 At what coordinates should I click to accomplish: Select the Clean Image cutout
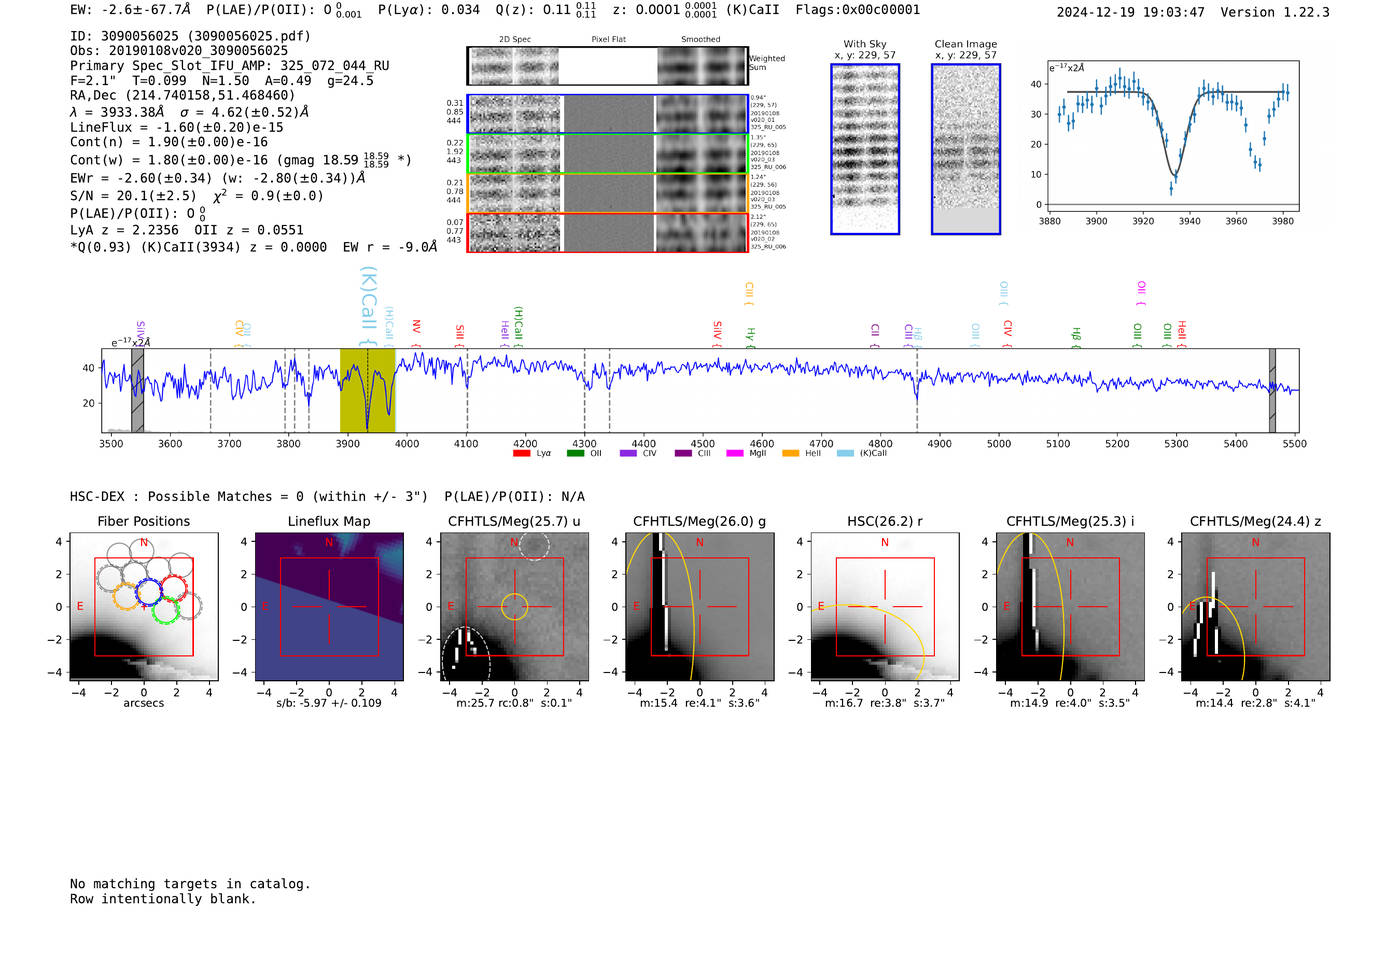coord(966,149)
